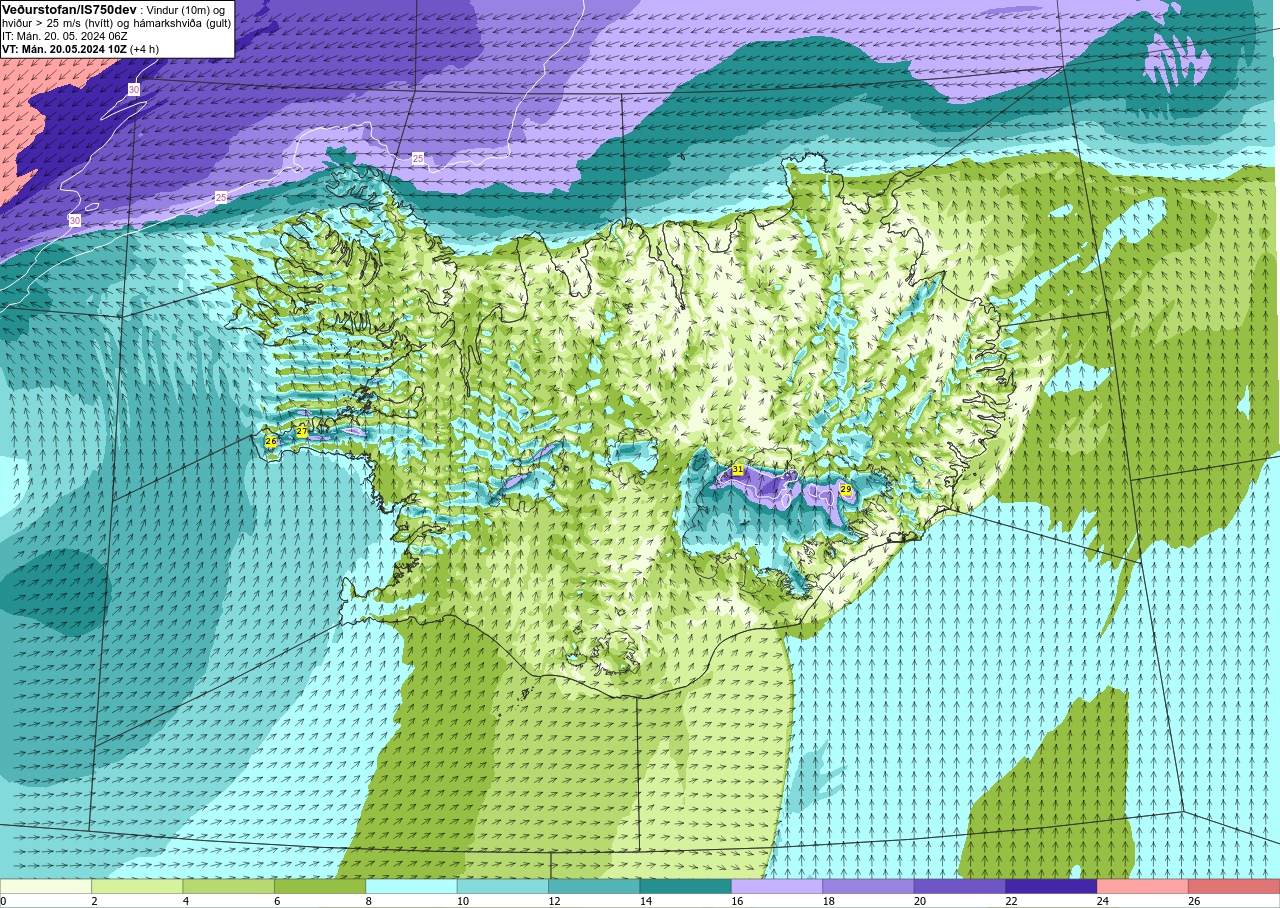
Task: Click the "14" tick label on the scale
Action: pyautogui.click(x=646, y=901)
